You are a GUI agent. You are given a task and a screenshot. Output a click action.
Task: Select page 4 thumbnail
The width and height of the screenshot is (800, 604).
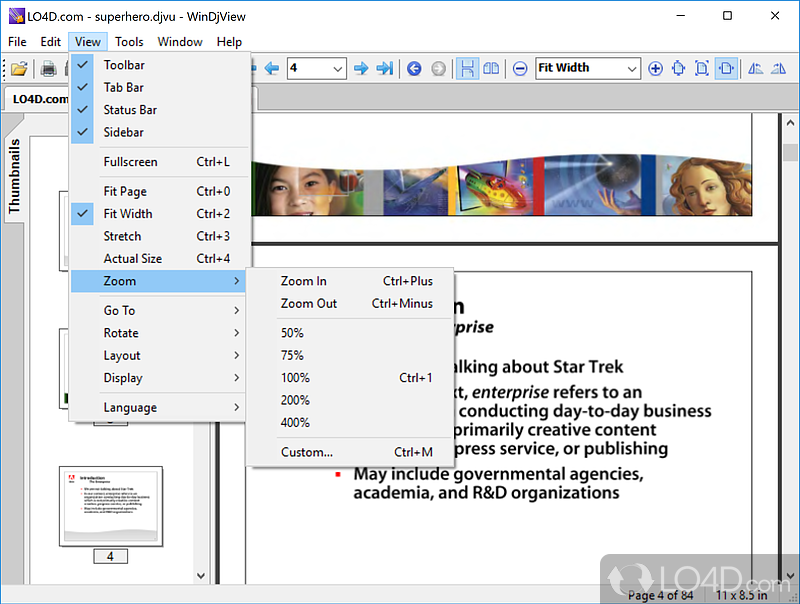111,506
